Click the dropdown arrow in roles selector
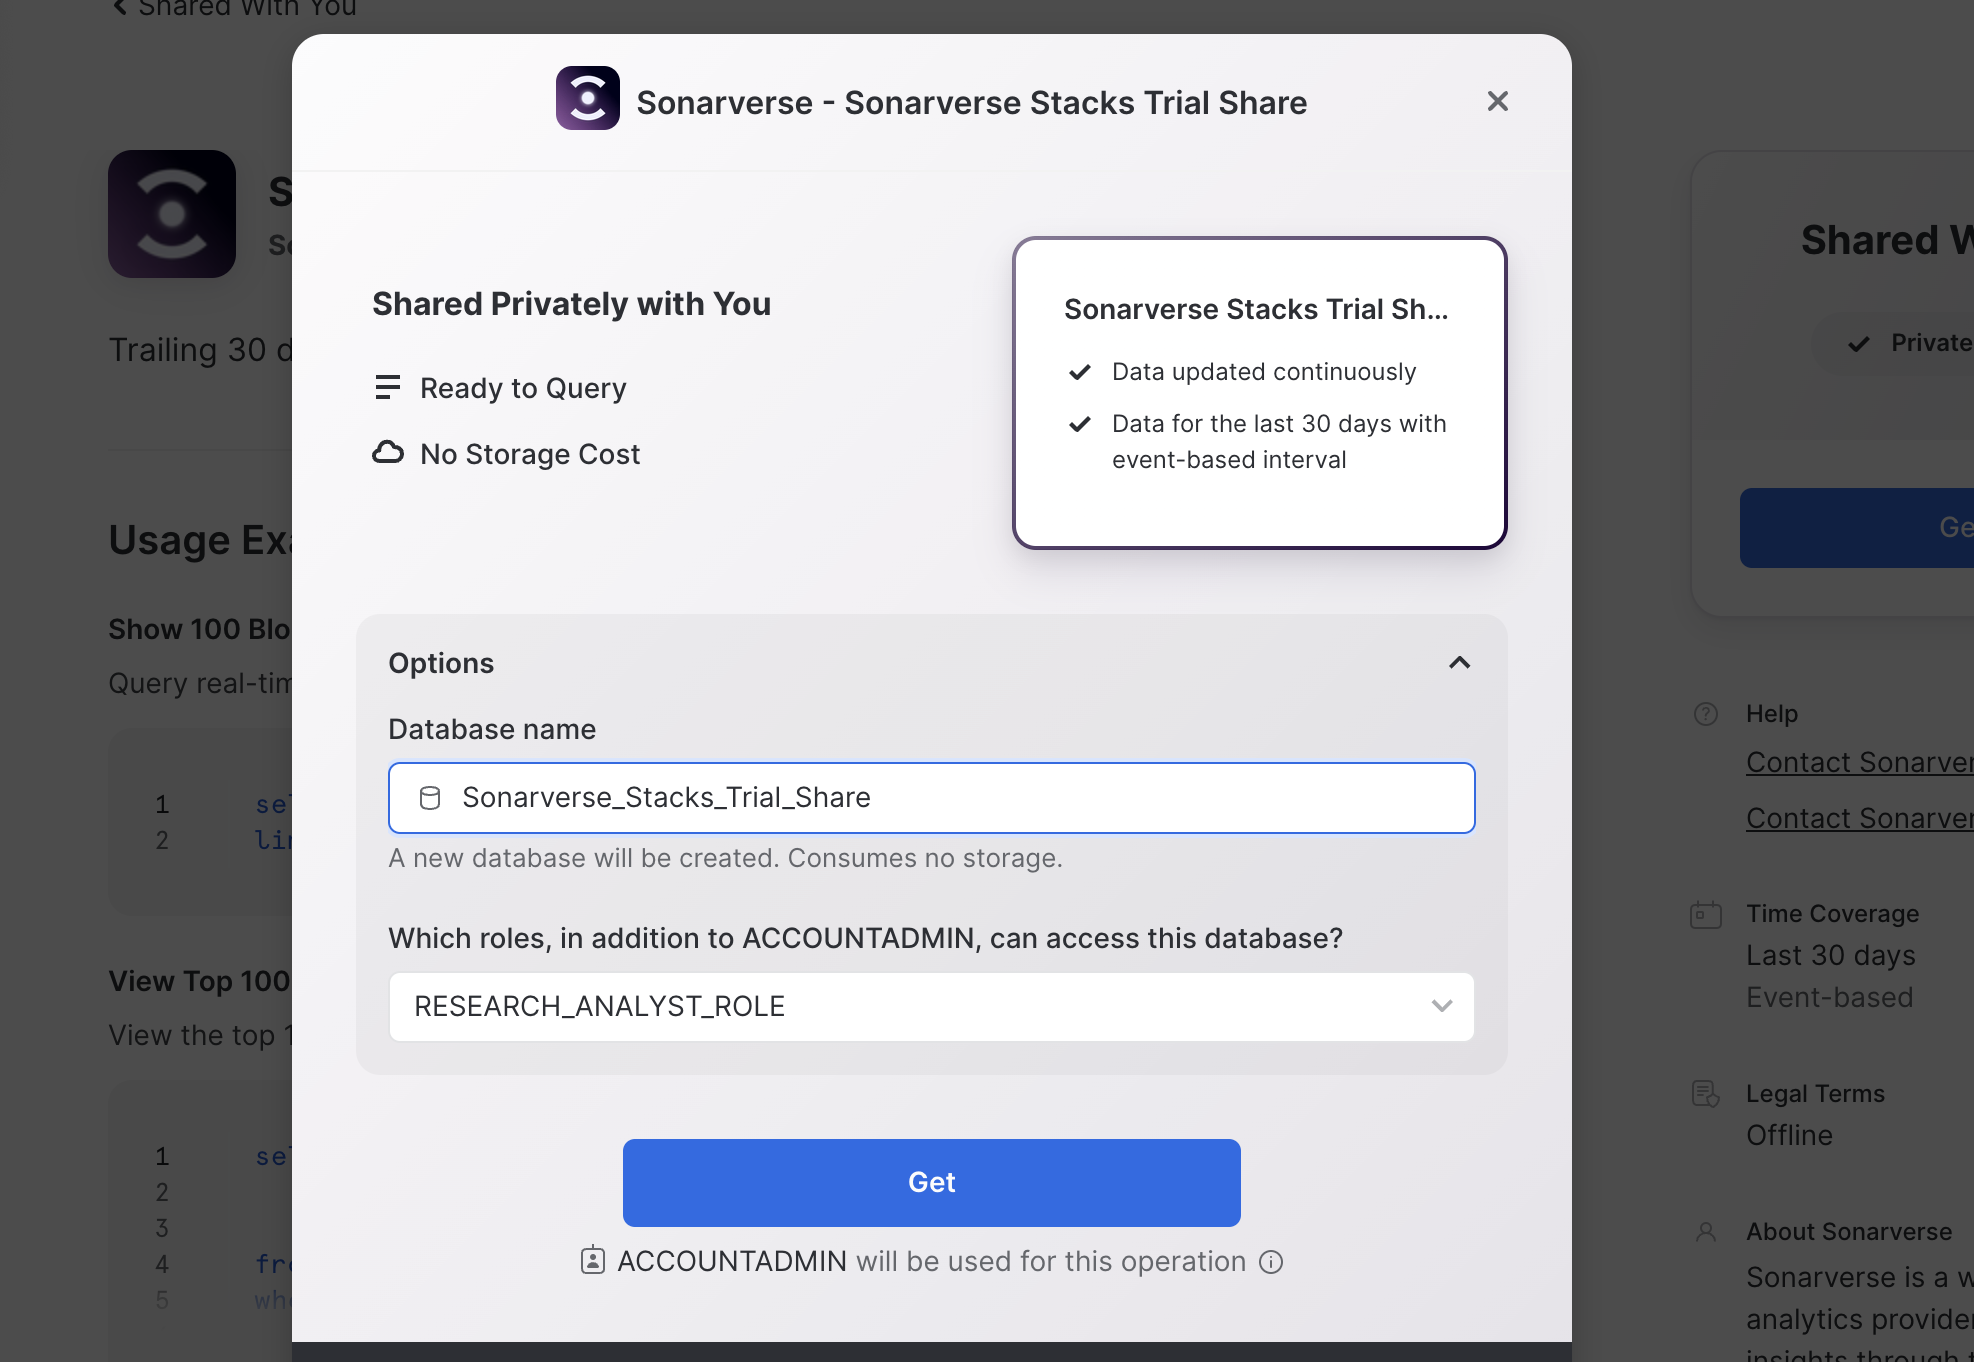1974x1362 pixels. pyautogui.click(x=1441, y=1007)
